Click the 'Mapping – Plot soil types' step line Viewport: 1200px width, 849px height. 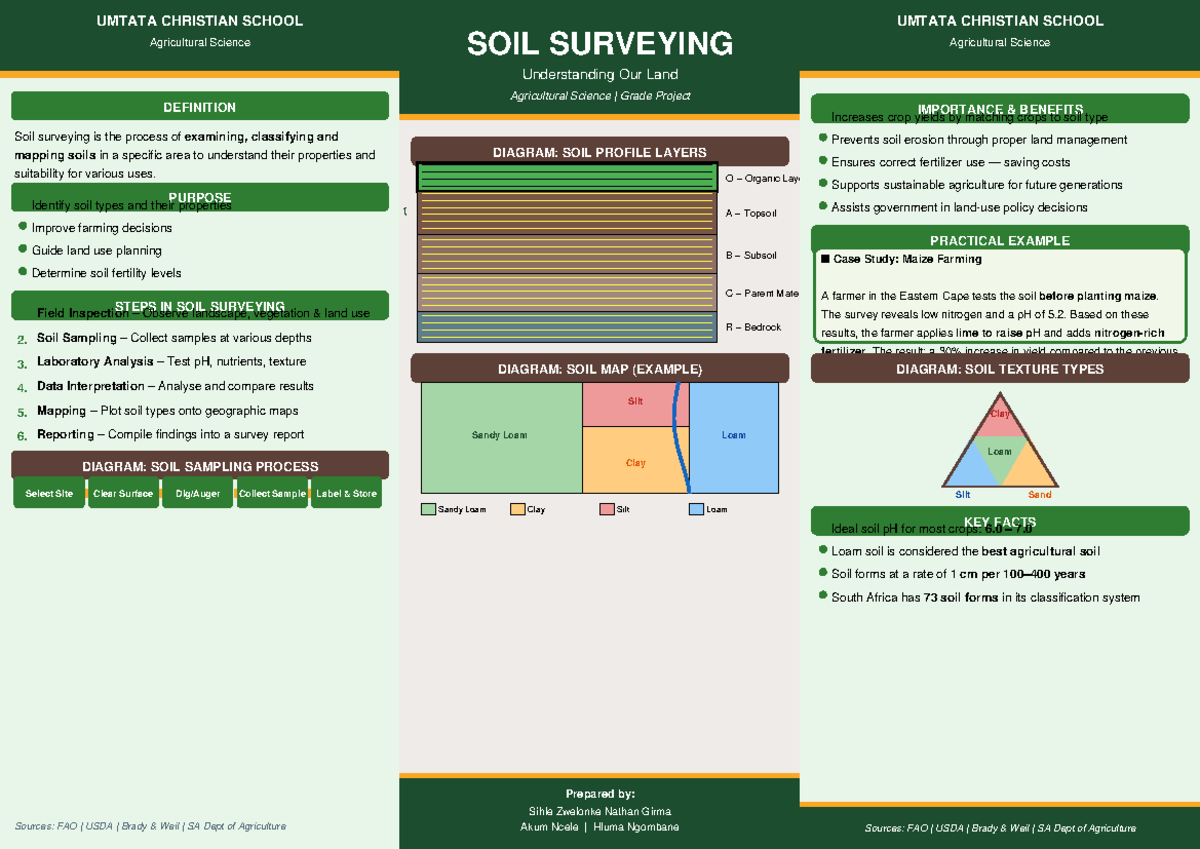tap(167, 410)
